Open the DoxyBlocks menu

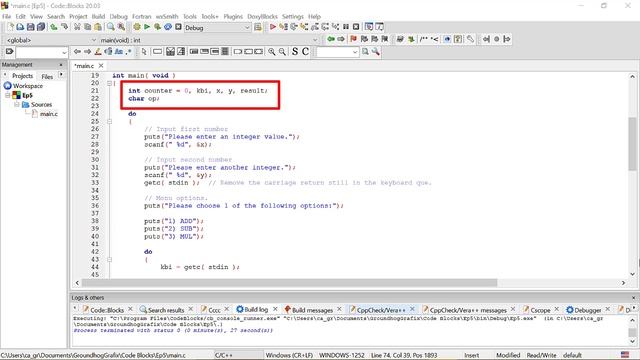point(262,16)
